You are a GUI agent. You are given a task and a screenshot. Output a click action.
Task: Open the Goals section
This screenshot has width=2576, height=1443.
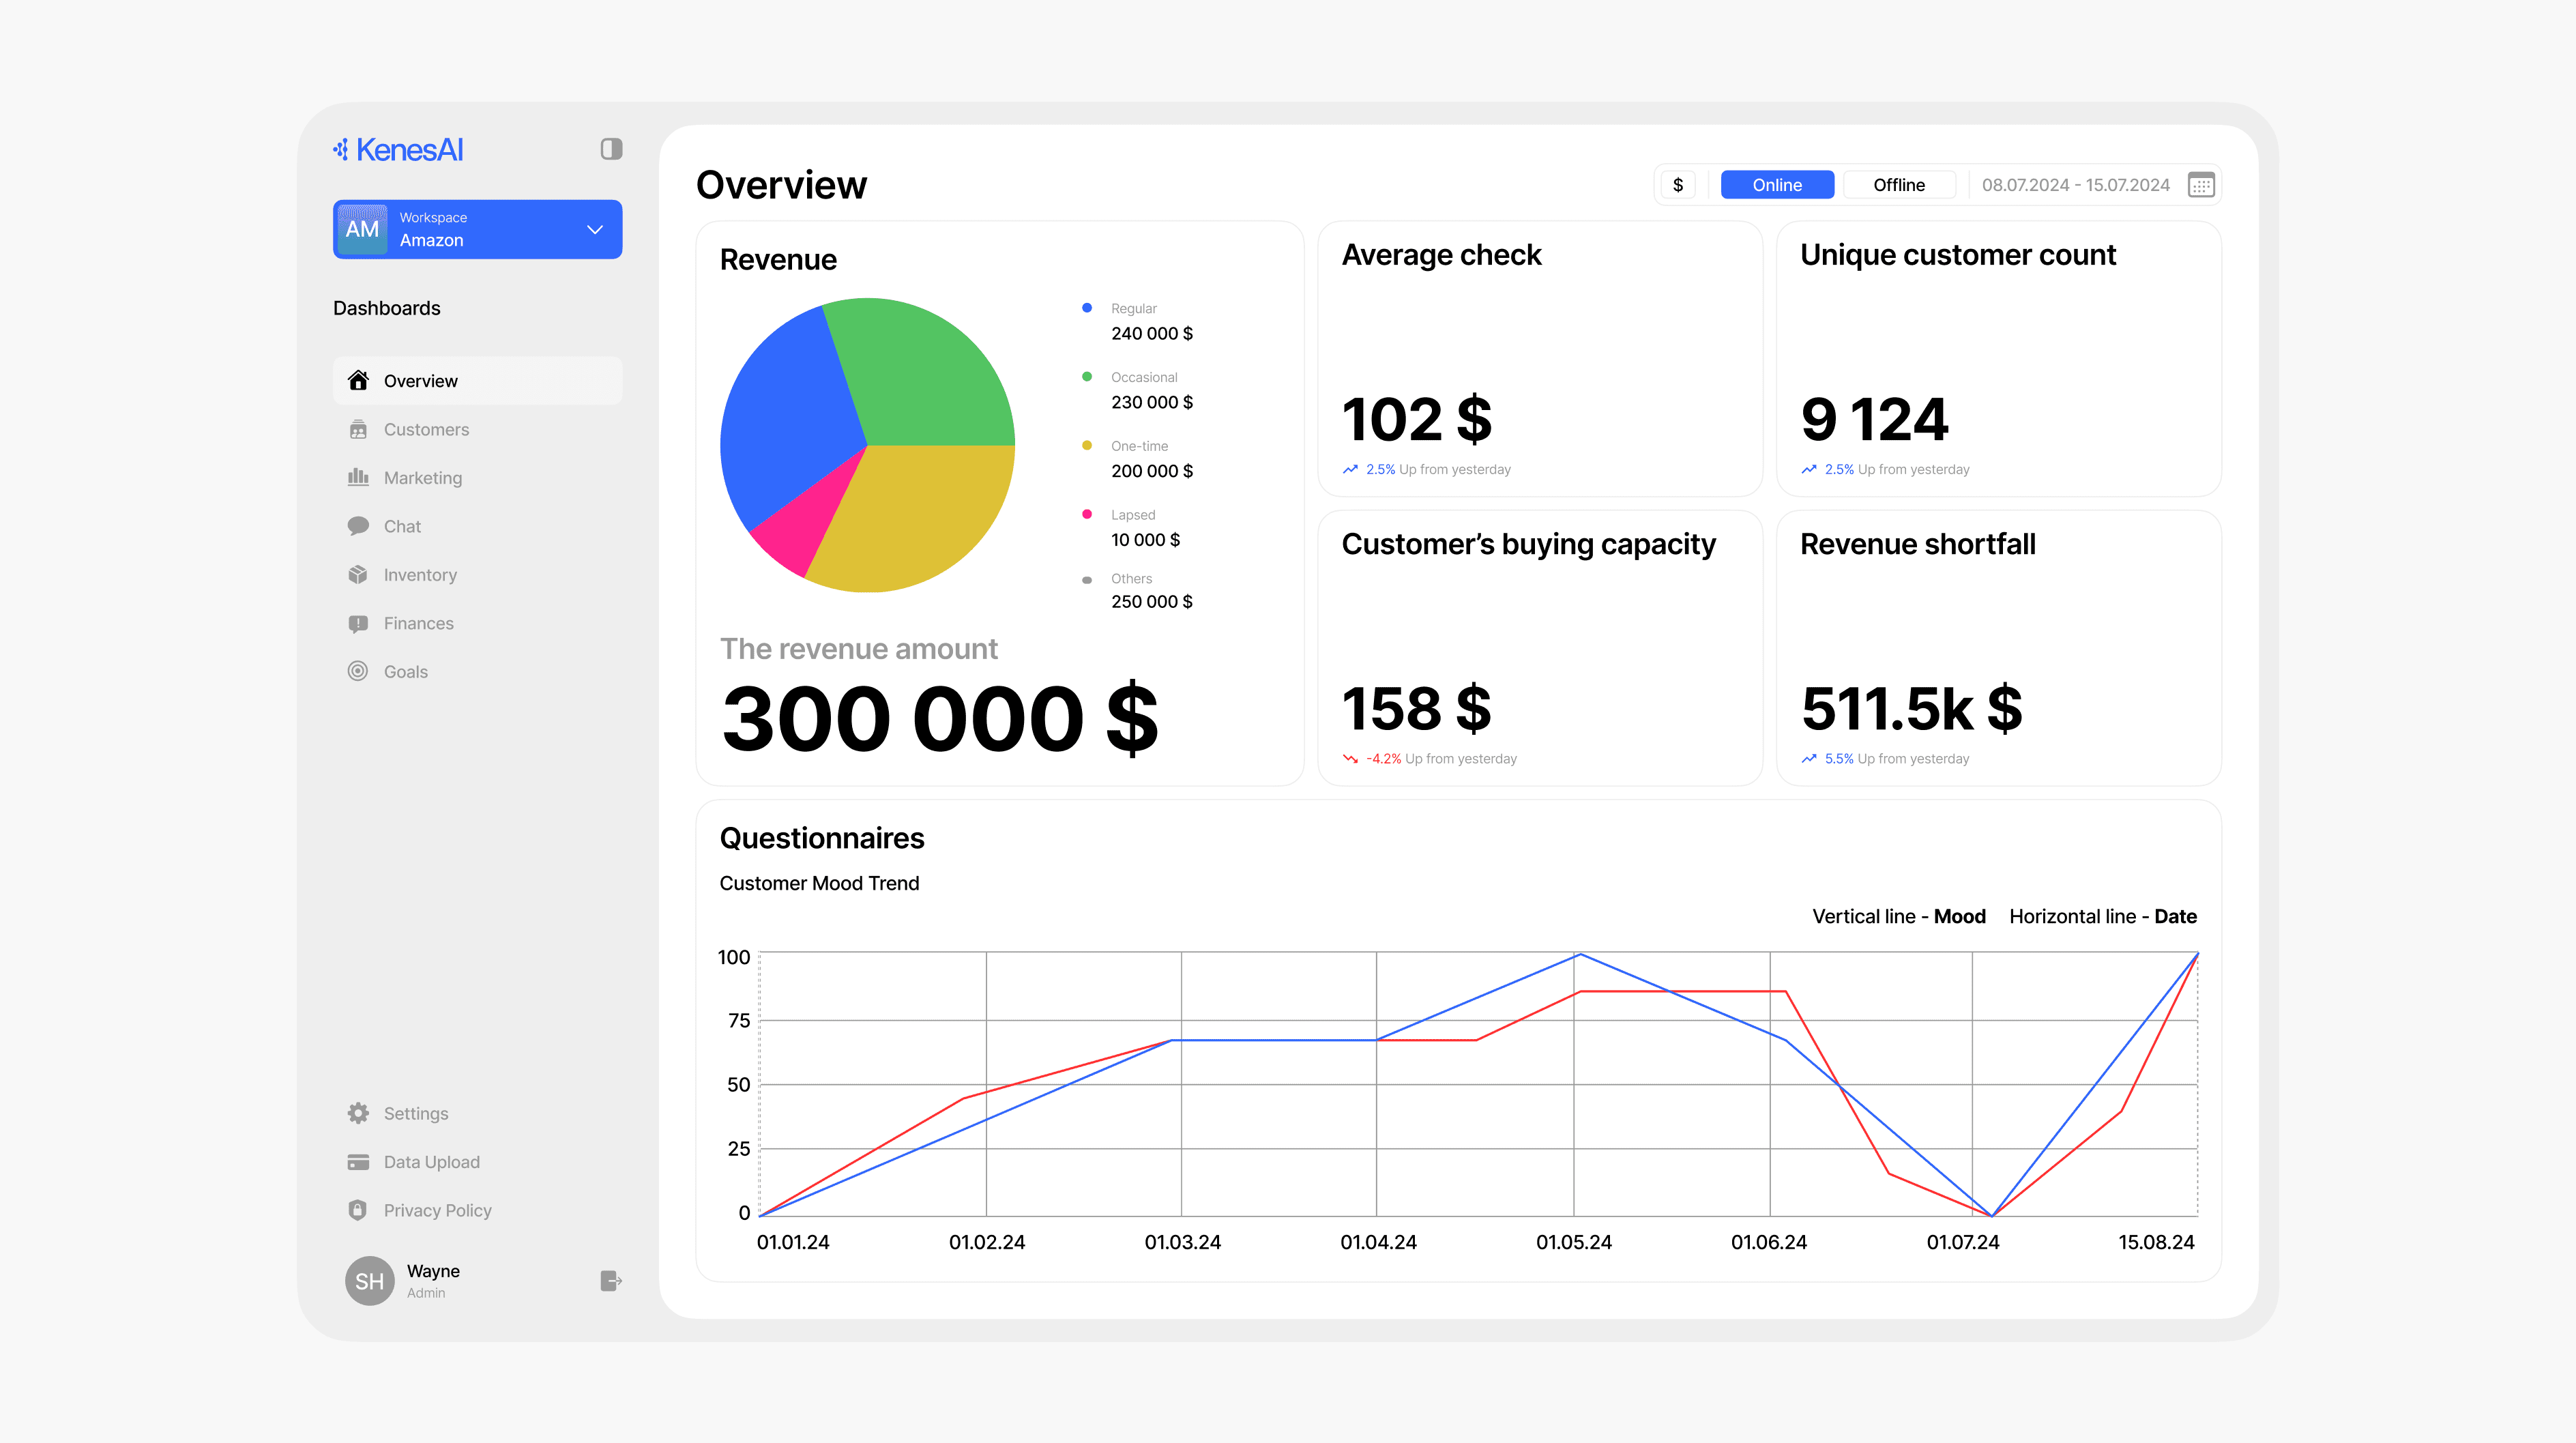477,672
